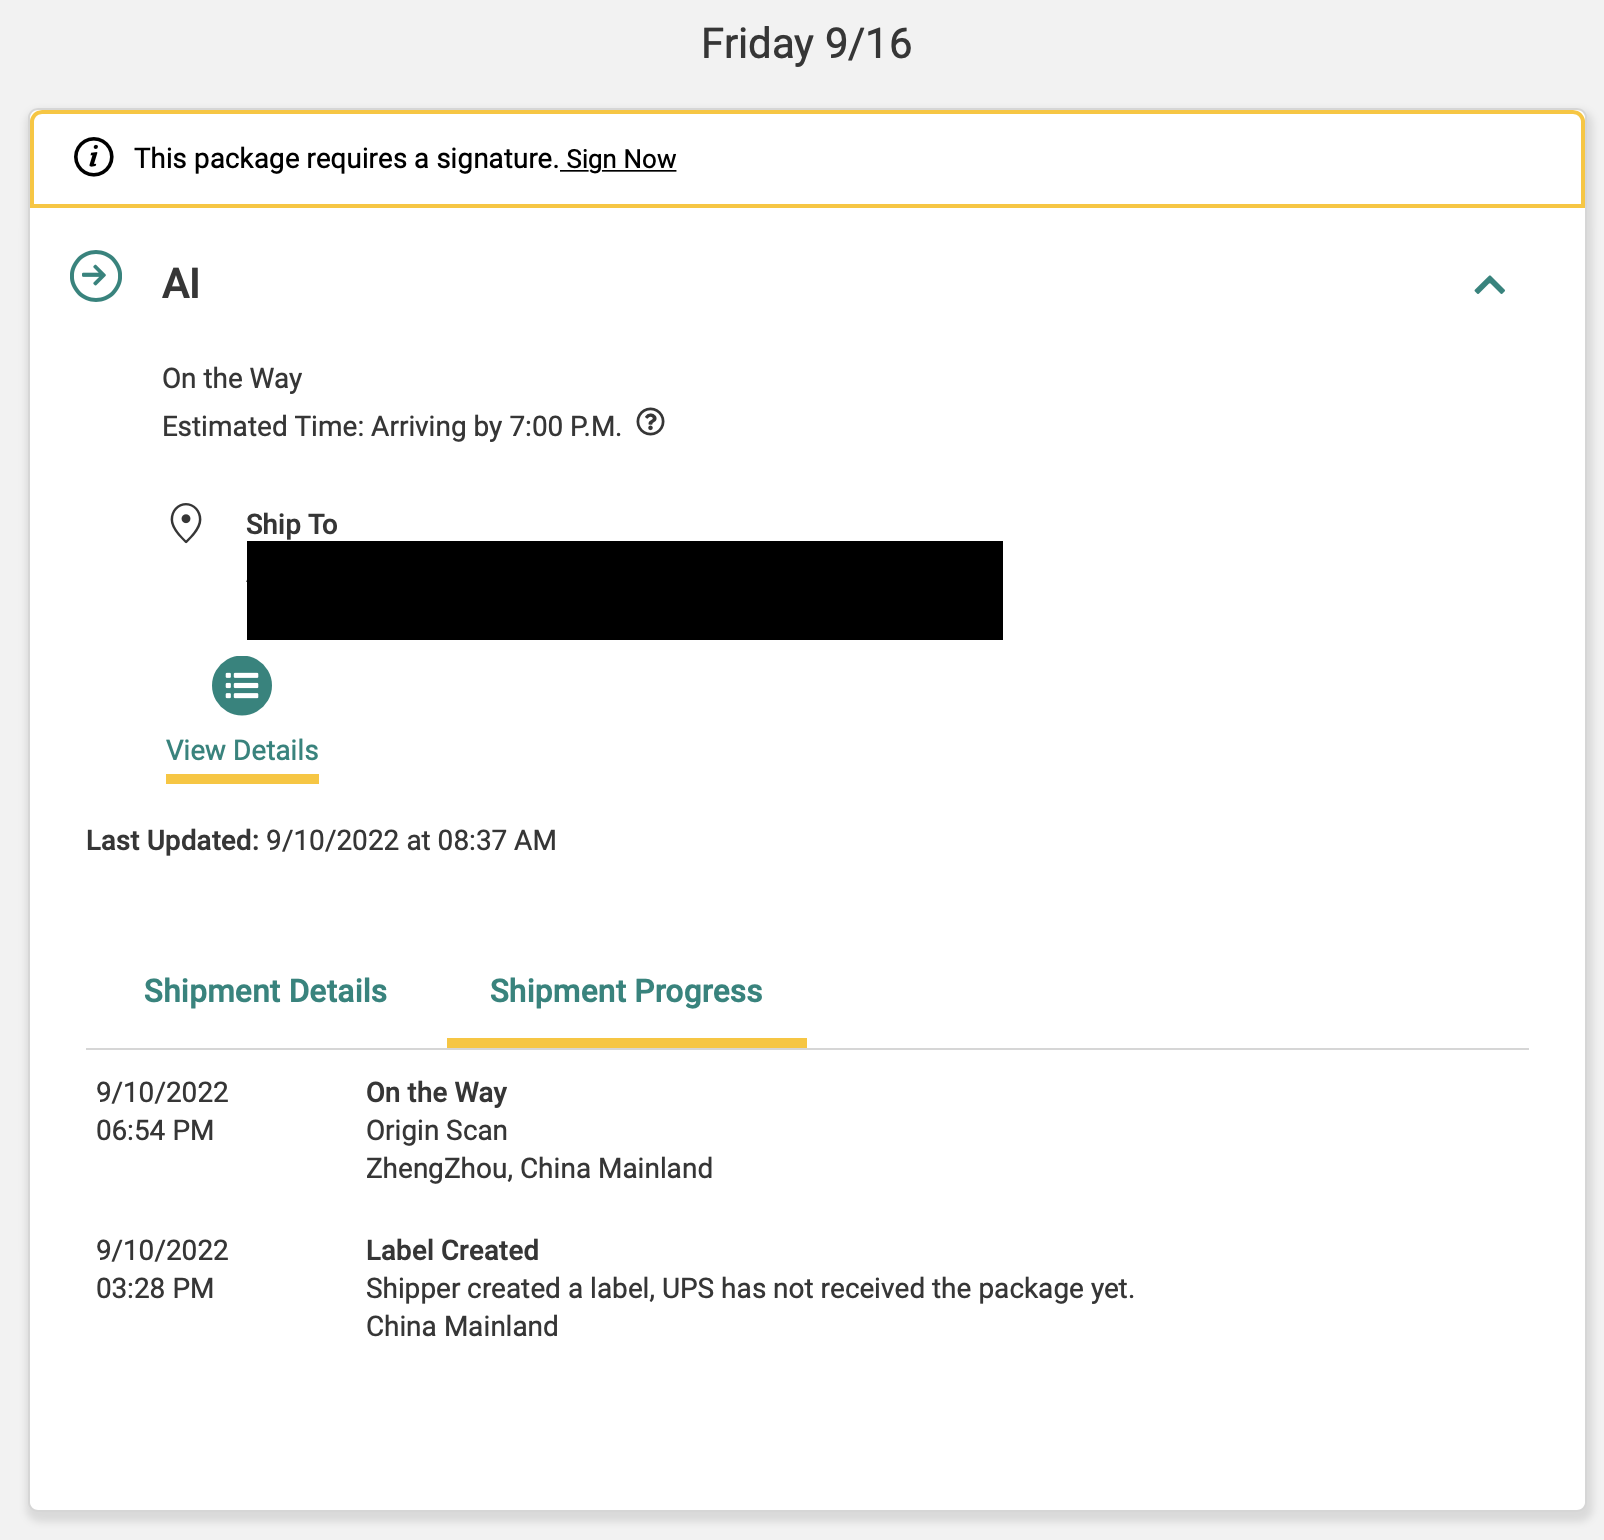The image size is (1604, 1540).
Task: Click the circled arrow status icon
Action: click(x=96, y=276)
